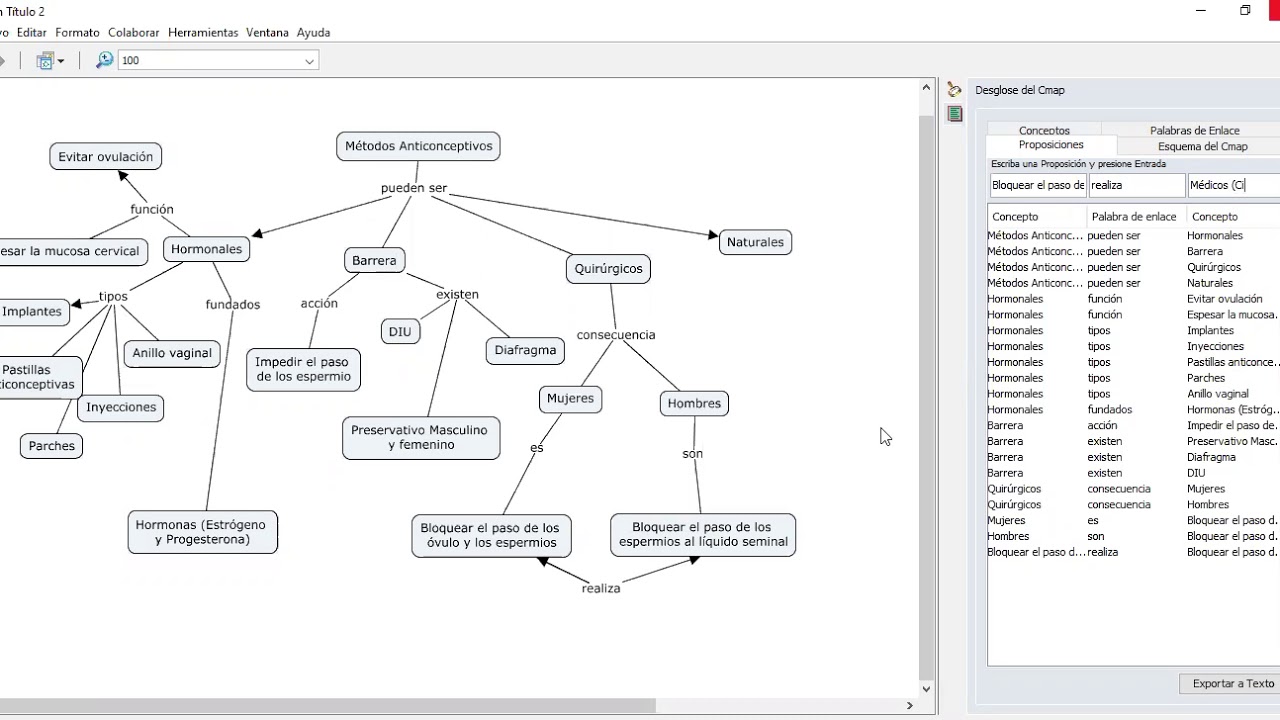
Task: Open dropdown arrow beside views icon
Action: (x=61, y=61)
